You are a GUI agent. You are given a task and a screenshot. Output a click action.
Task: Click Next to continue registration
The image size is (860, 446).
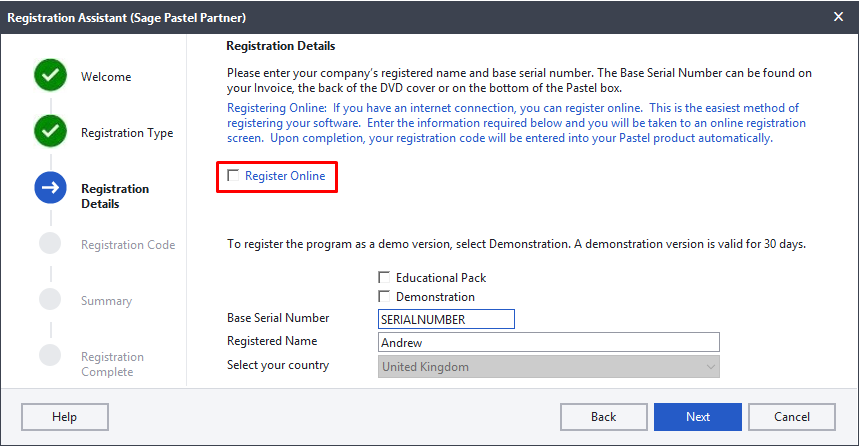pyautogui.click(x=698, y=417)
